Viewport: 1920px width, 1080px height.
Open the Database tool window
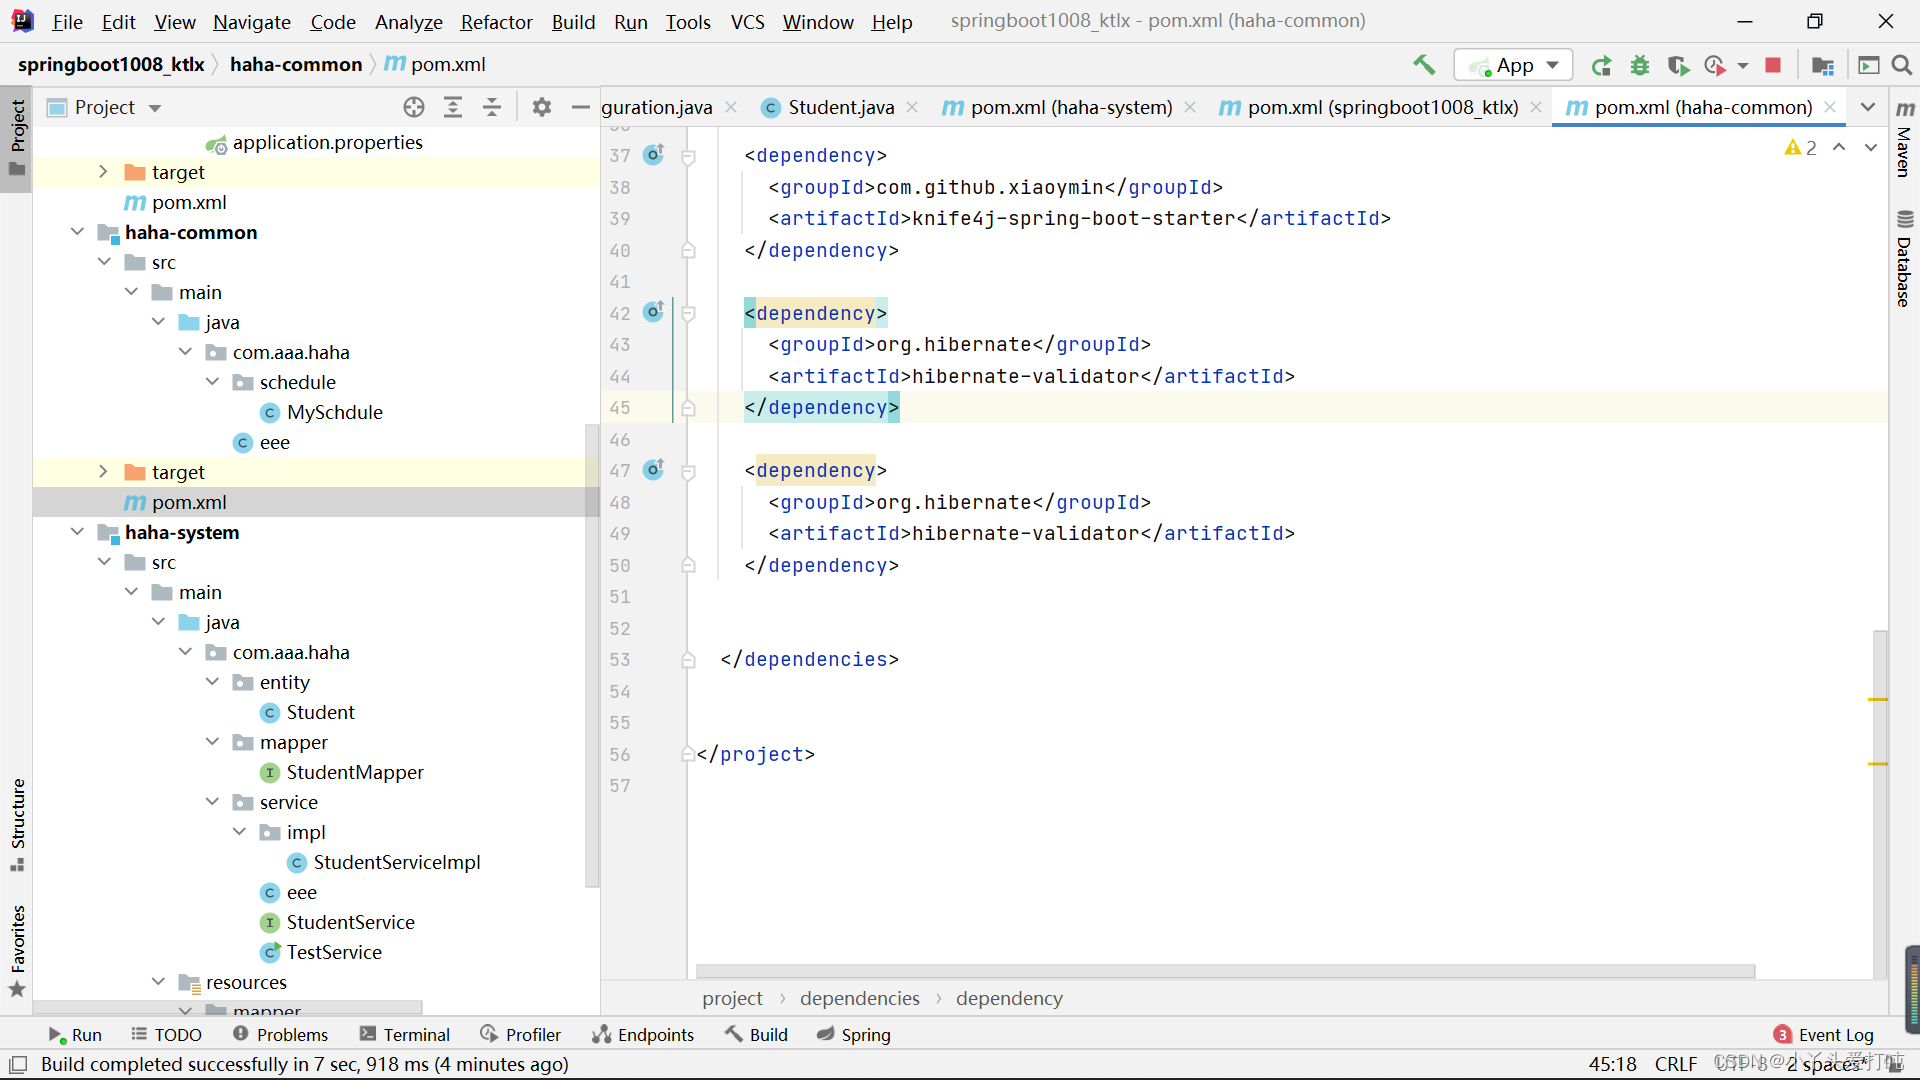(x=1904, y=259)
